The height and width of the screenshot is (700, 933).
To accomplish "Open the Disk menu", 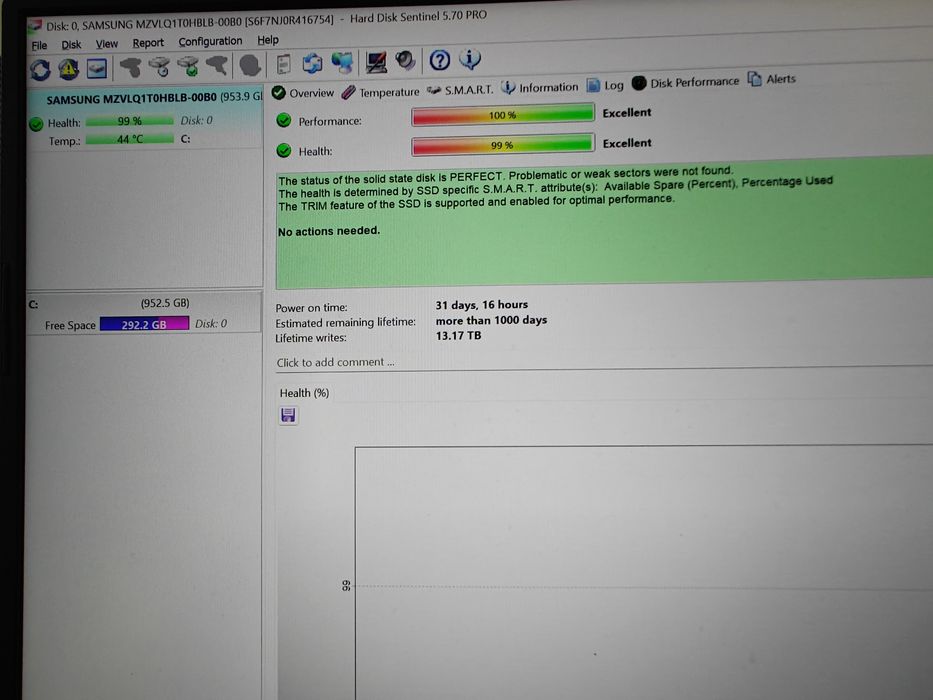I will [71, 45].
